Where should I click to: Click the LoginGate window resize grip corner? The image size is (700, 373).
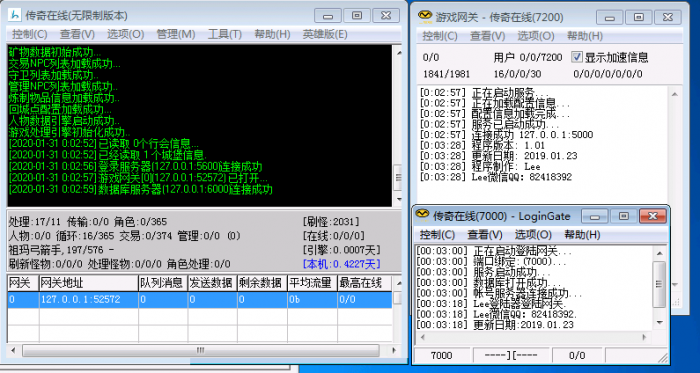point(662,357)
